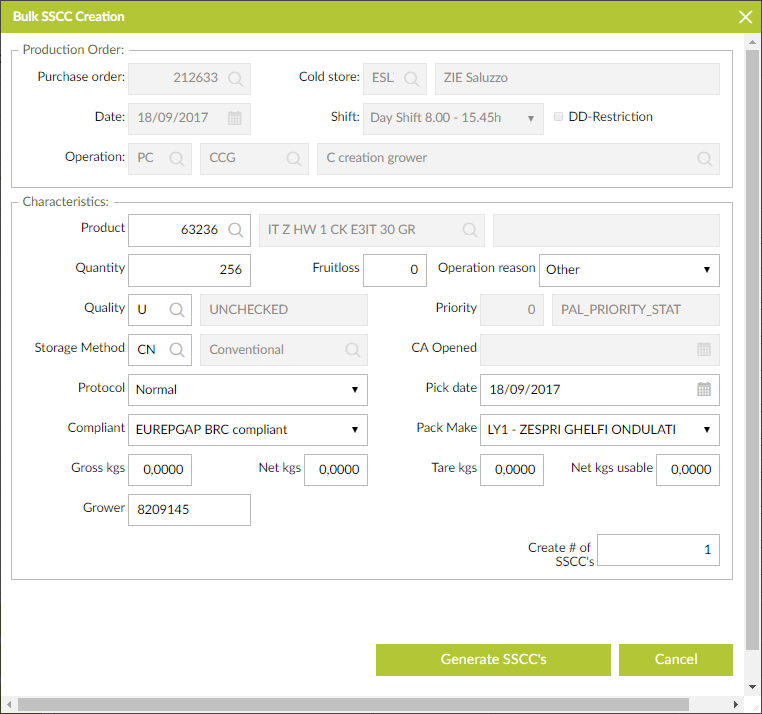Screen dimensions: 762x714
Task: Open the Storage Method CN lookup icon
Action: pos(176,350)
